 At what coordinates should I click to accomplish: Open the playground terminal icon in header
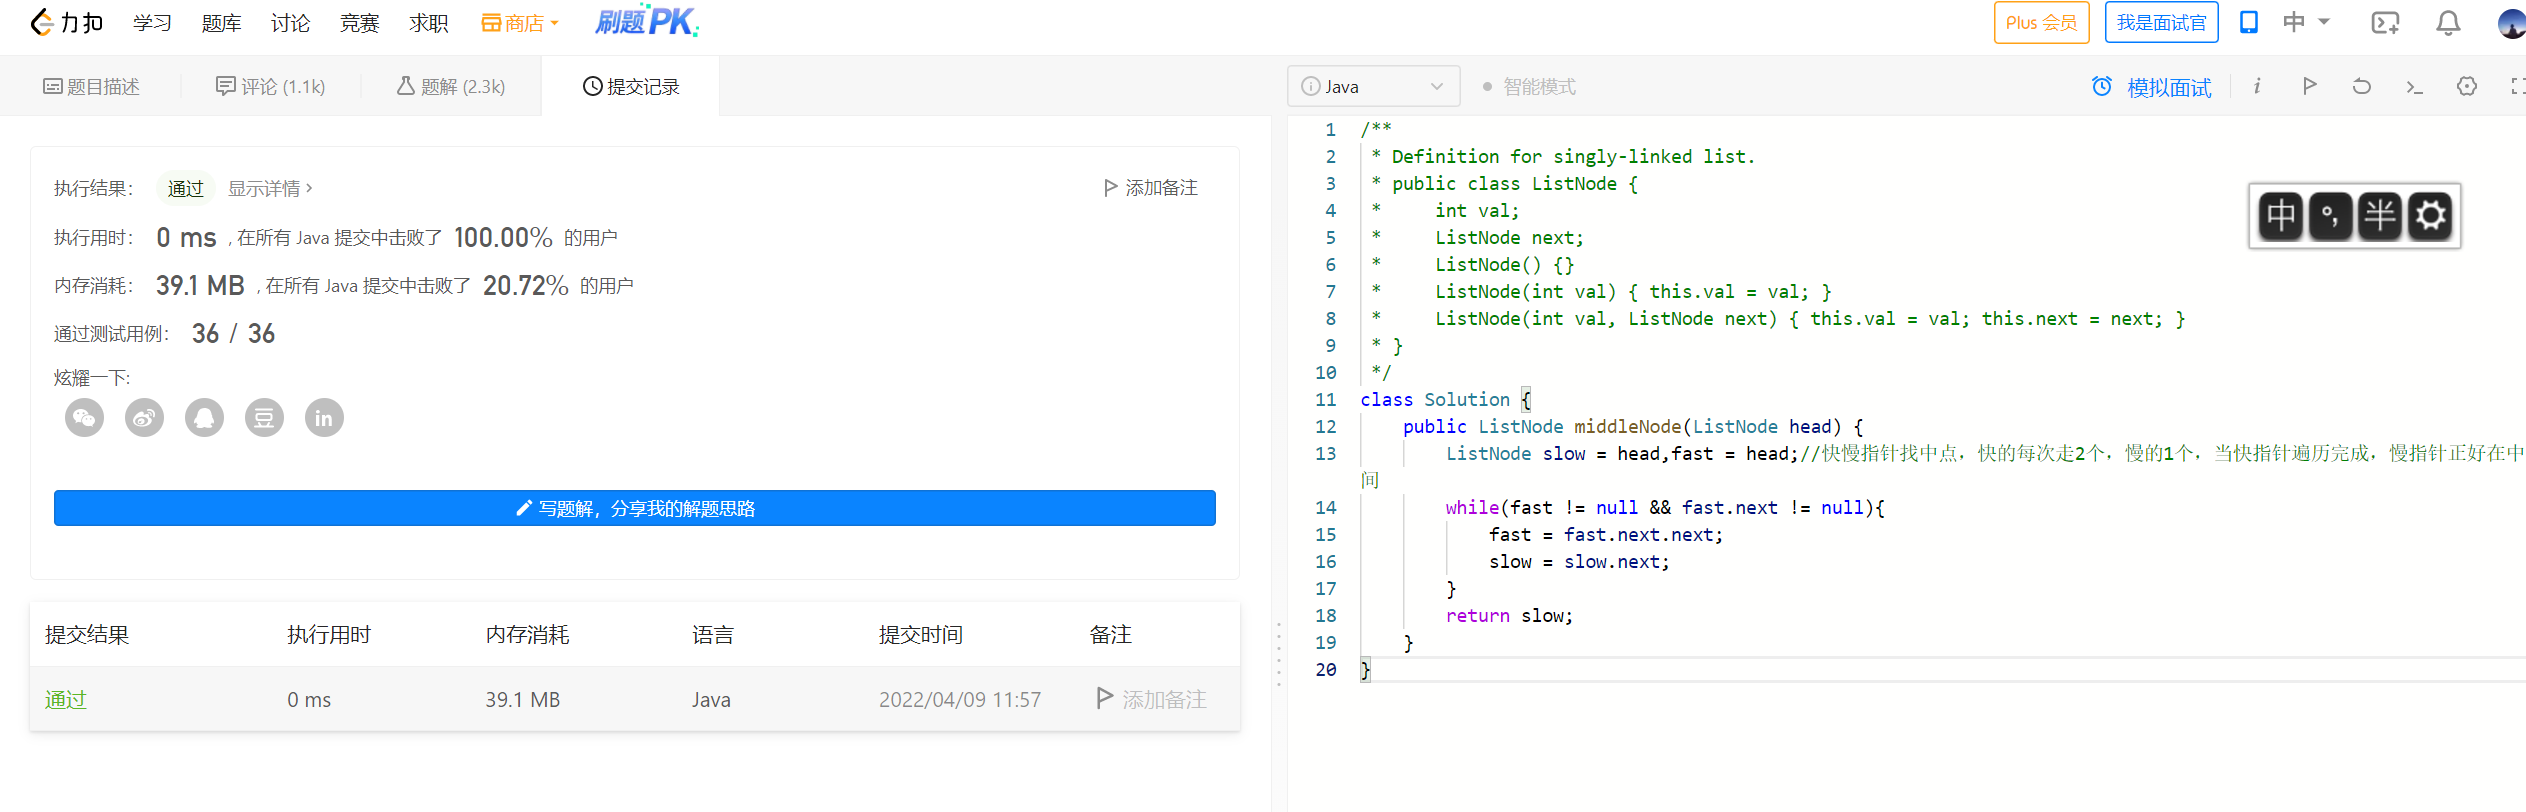point(2385,23)
